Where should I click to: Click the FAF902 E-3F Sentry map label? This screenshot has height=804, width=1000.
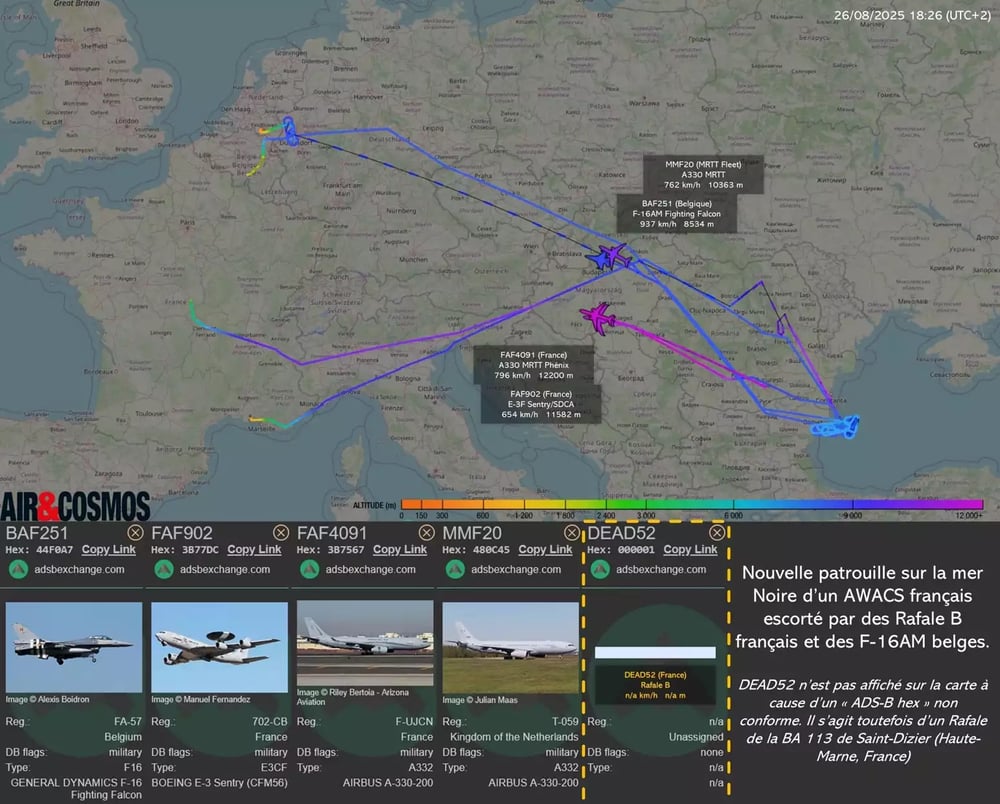click(x=541, y=404)
